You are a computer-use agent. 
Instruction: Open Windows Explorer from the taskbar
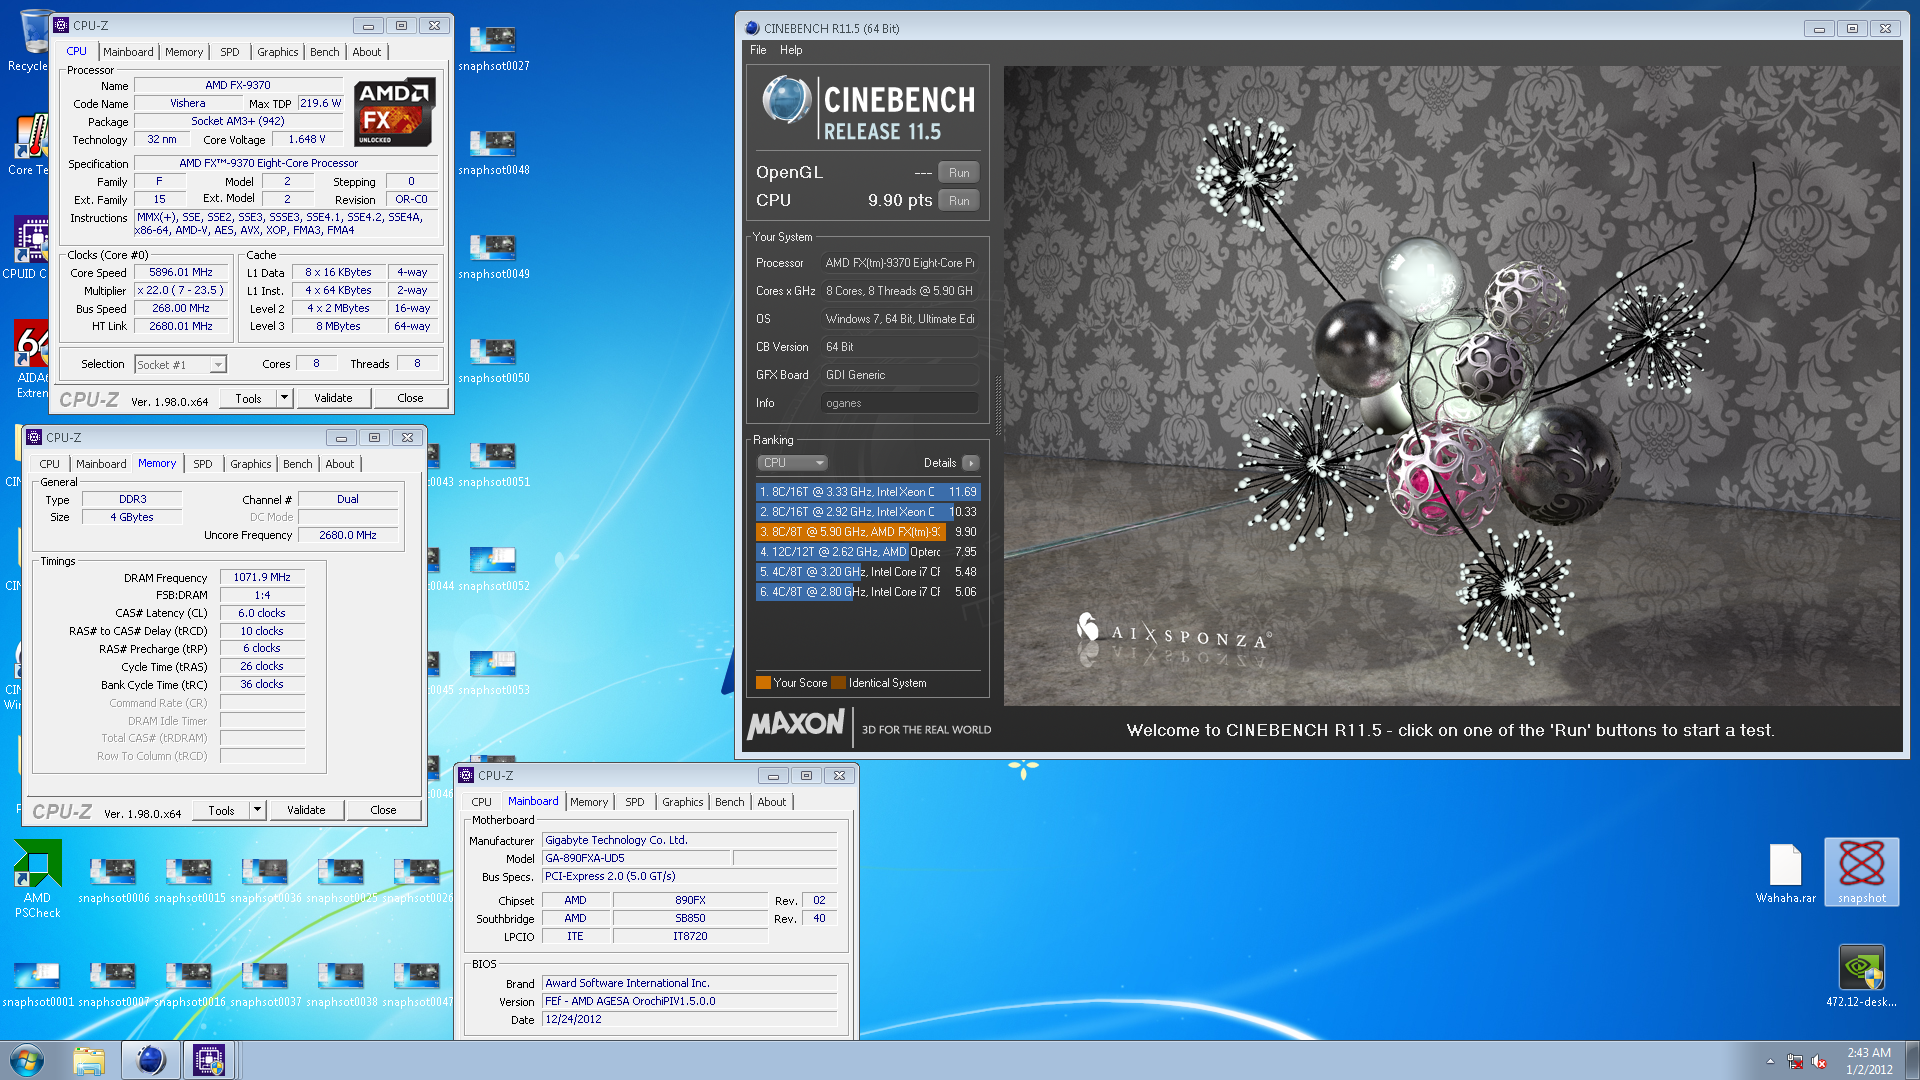89,1060
